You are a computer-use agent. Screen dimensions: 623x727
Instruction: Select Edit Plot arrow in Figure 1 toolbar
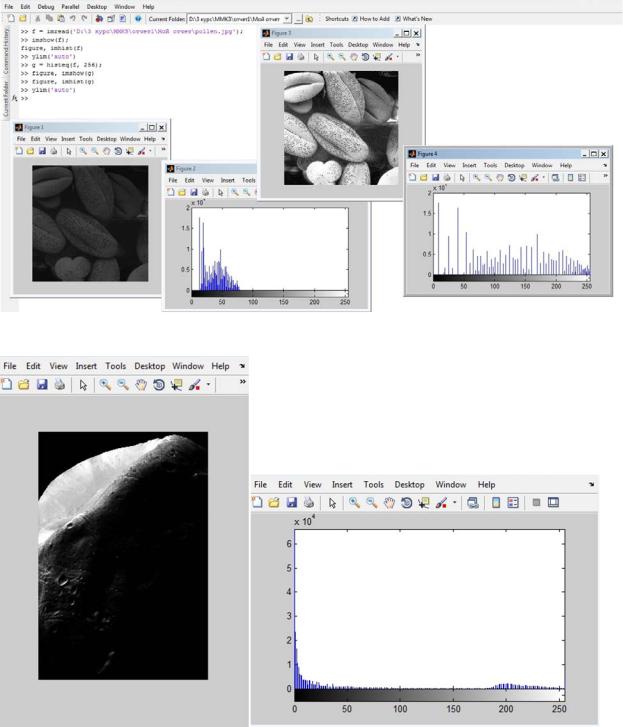[x=69, y=151]
